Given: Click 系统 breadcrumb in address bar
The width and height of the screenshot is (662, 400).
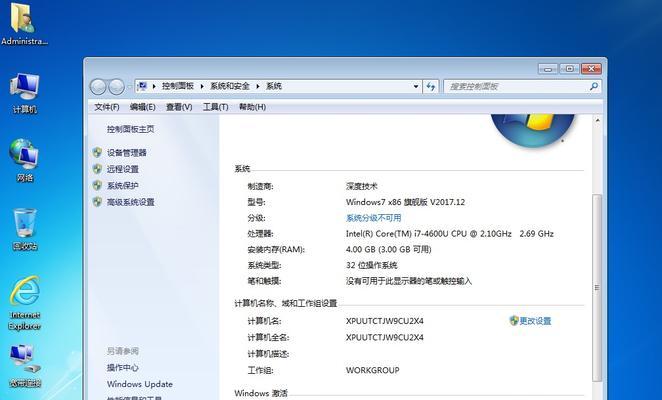Looking at the screenshot, I should pos(274,86).
